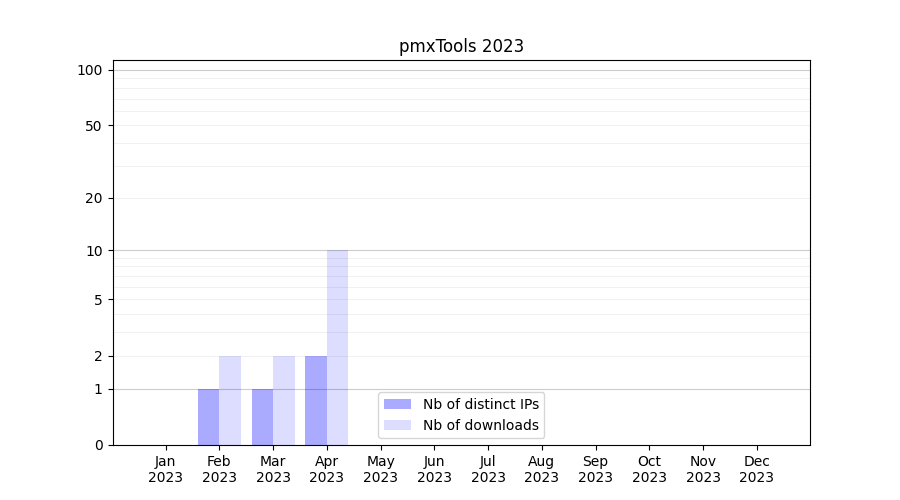Select the May 2023 x-axis label

[x=380, y=469]
